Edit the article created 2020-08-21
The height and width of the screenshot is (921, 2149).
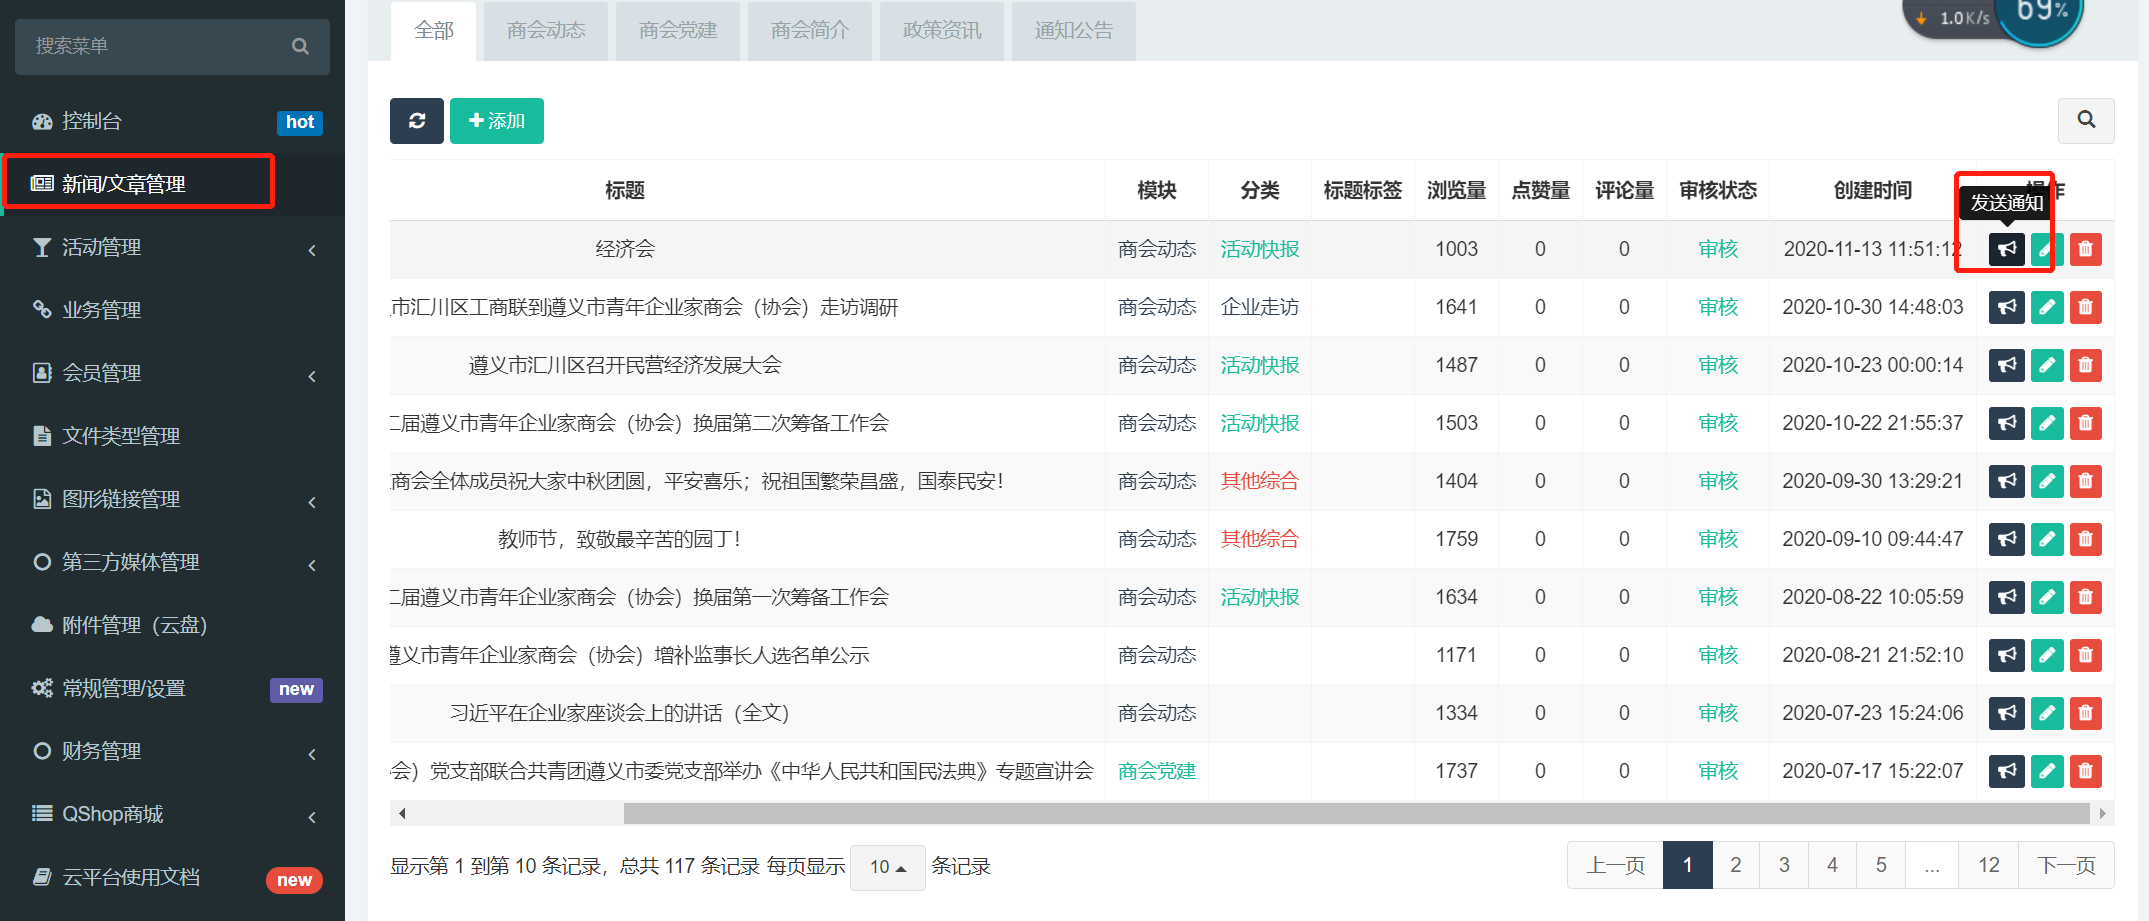[2046, 655]
